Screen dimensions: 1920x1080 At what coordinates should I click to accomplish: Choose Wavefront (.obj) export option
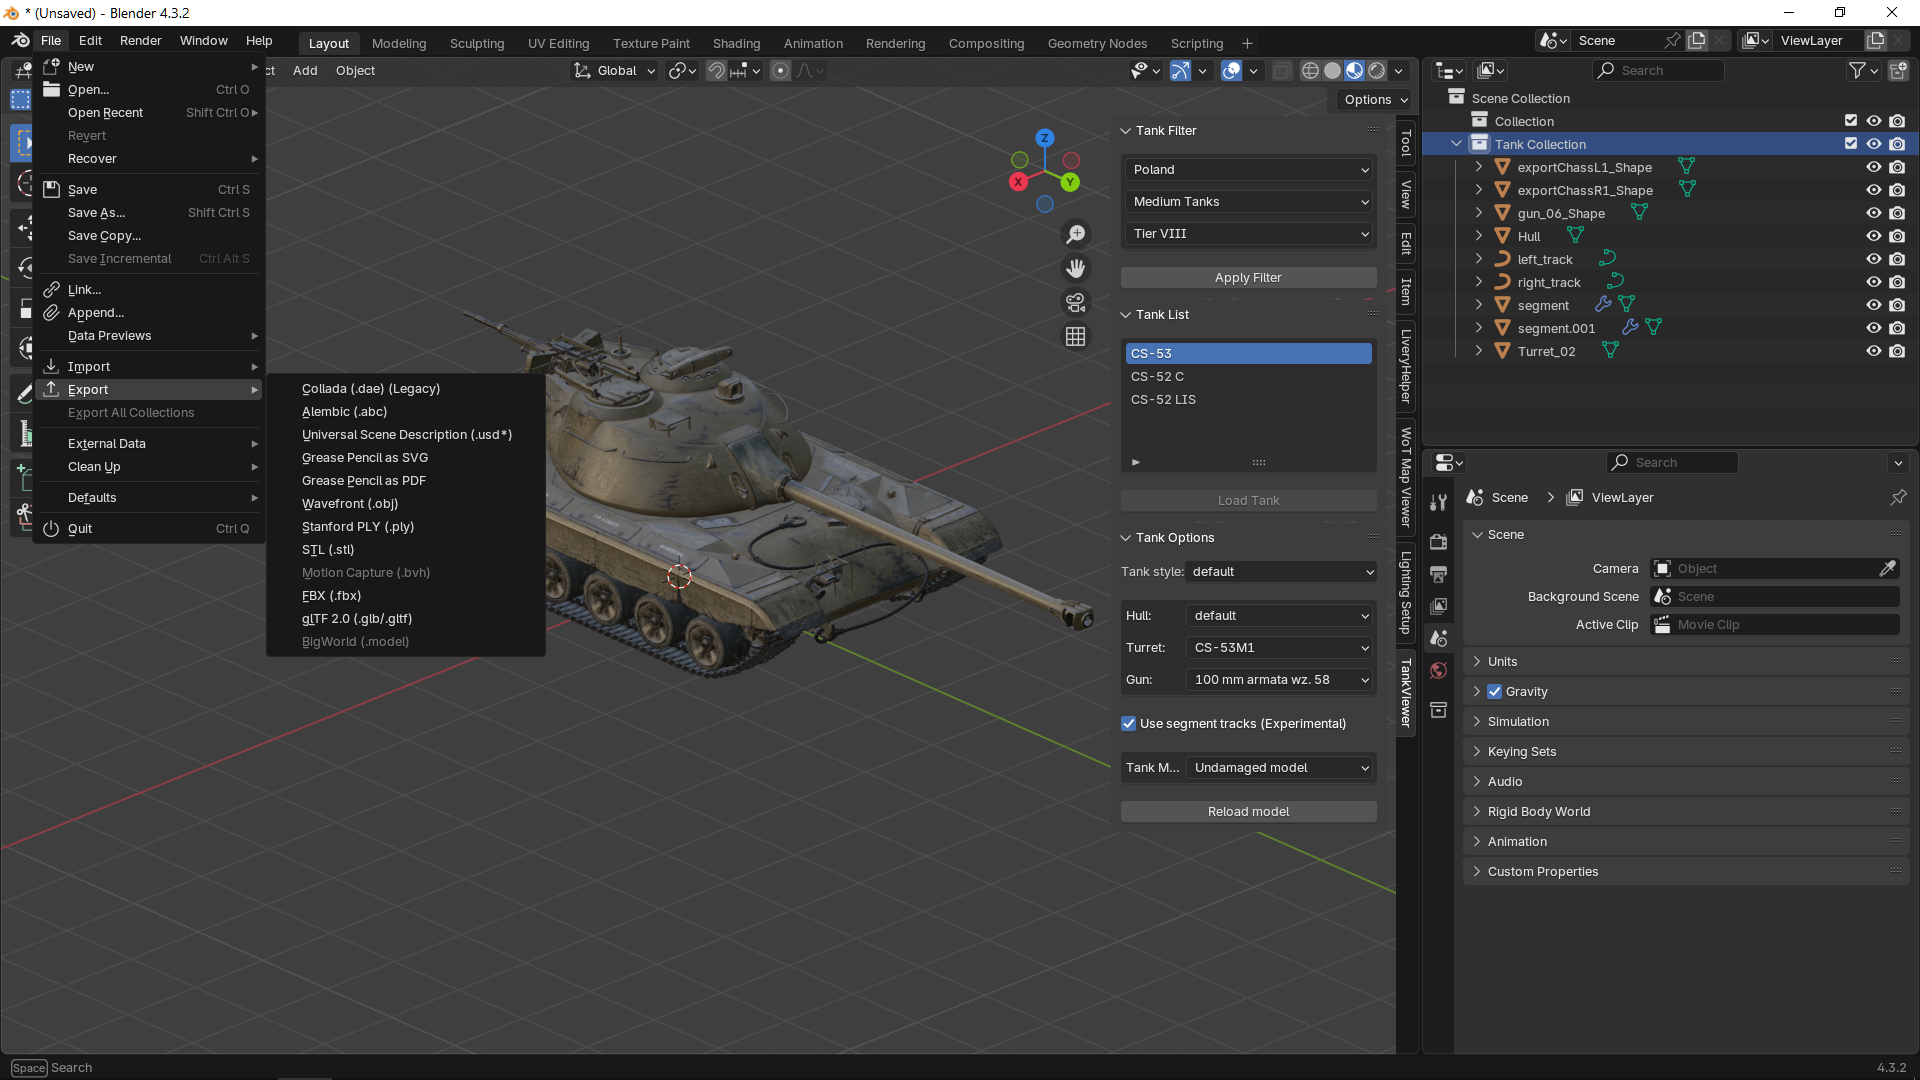click(x=349, y=504)
